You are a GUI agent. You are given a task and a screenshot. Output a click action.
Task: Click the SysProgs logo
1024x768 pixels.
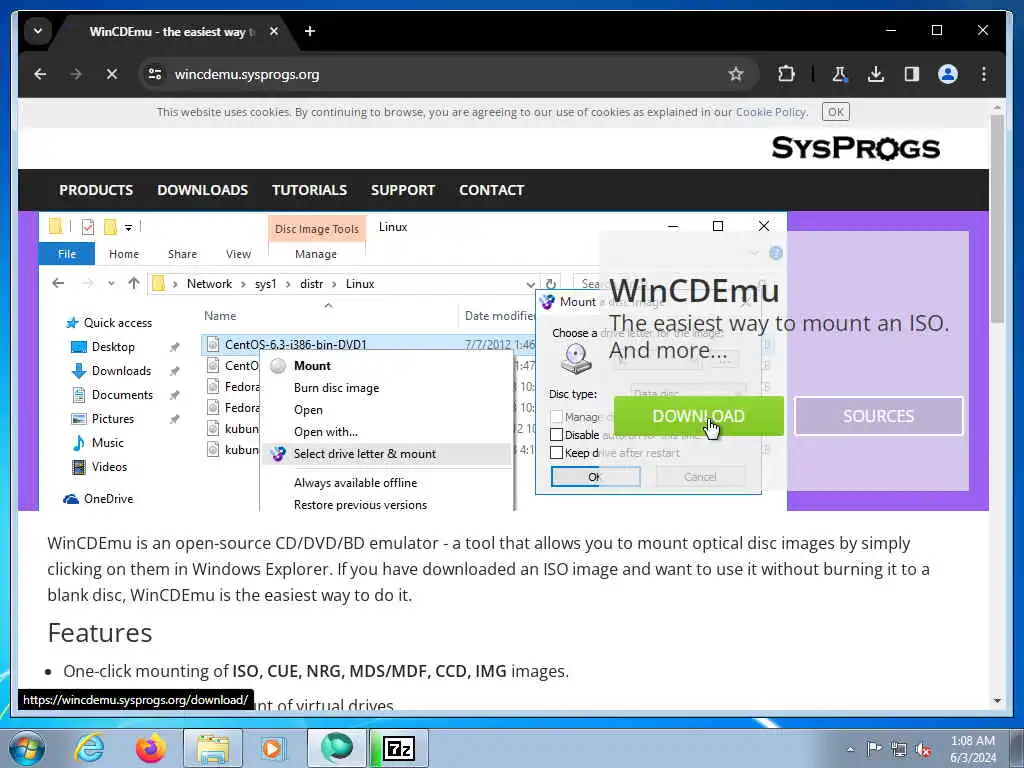[x=856, y=148]
